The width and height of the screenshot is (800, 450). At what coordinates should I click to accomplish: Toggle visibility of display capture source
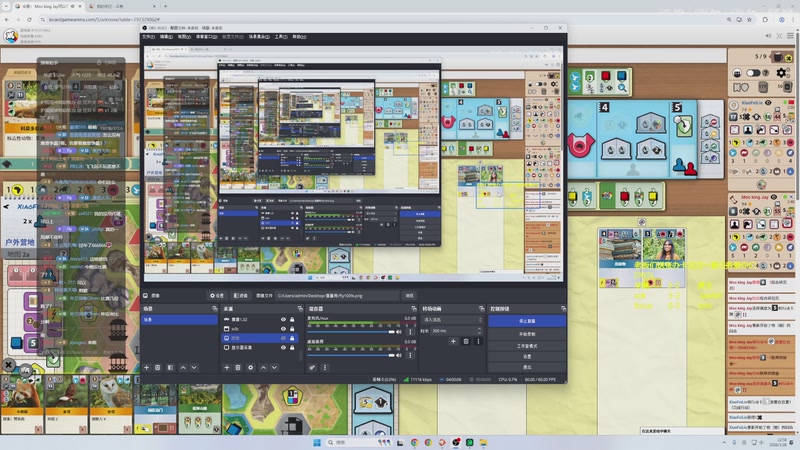[x=283, y=347]
